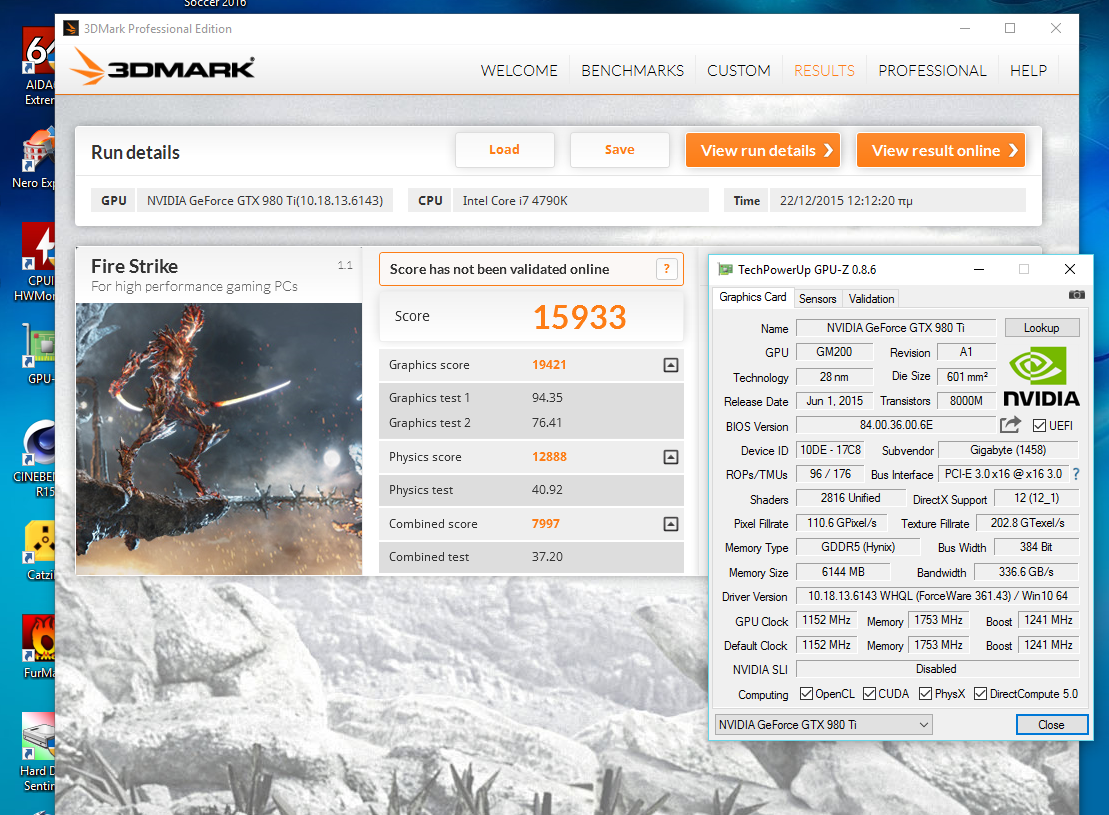
Task: Click the View run details button
Action: [x=763, y=150]
